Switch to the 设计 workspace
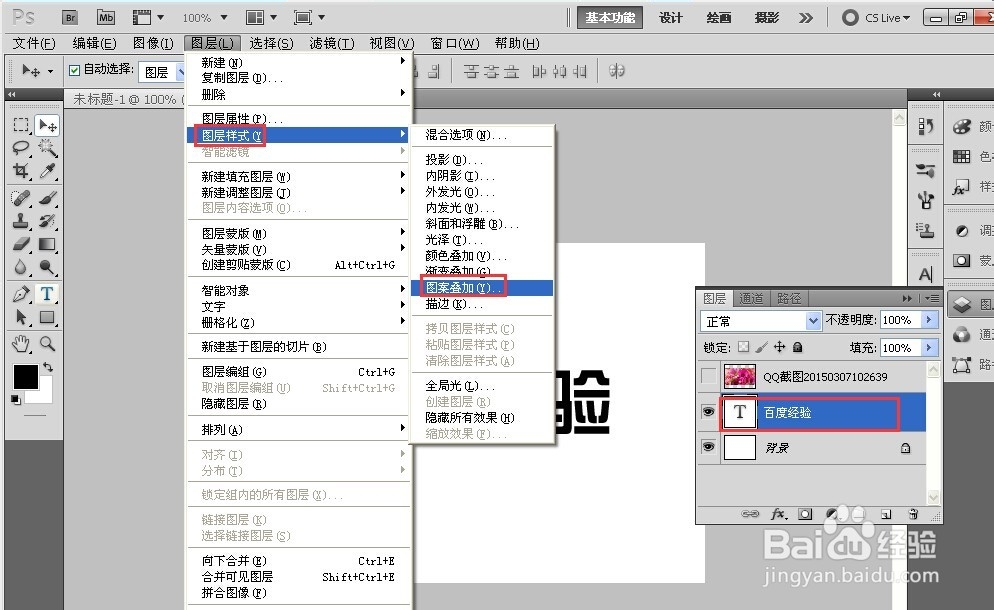This screenshot has height=610, width=994. [x=670, y=17]
